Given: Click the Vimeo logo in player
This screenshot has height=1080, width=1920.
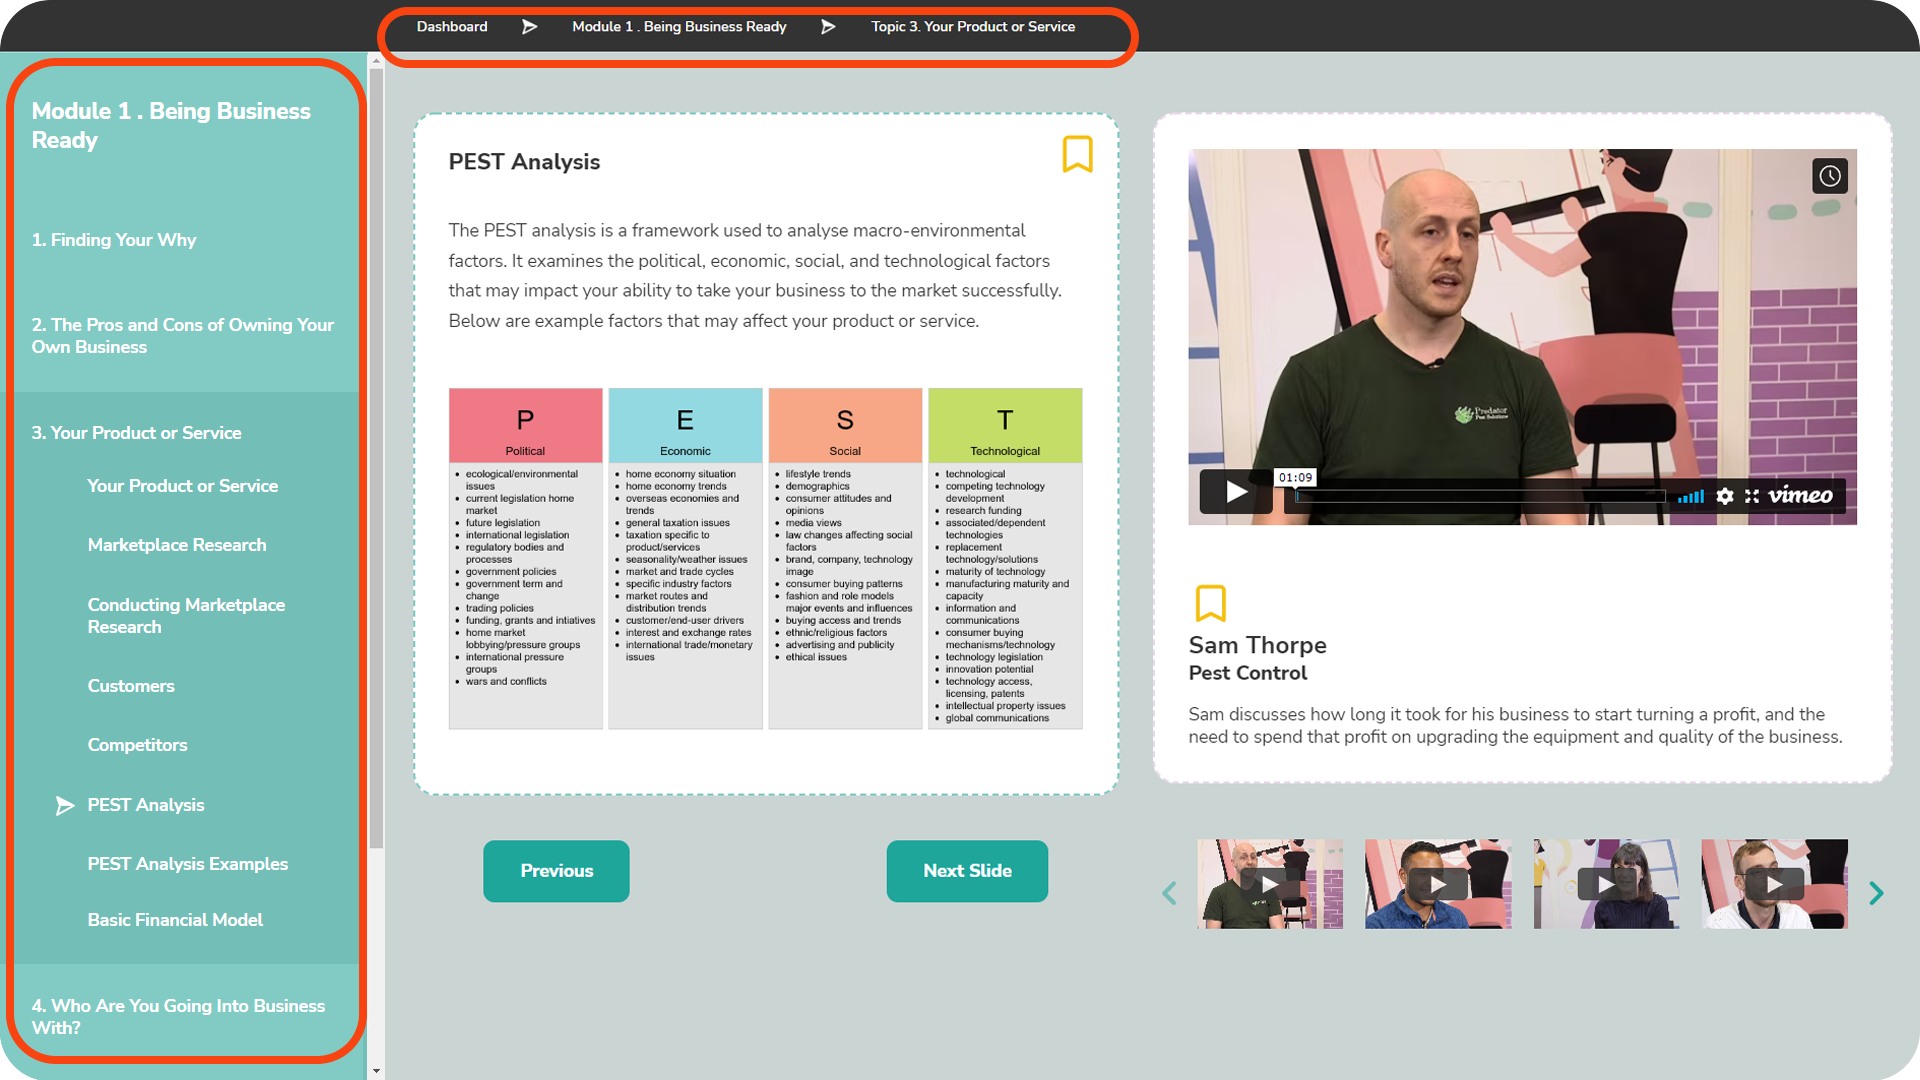Looking at the screenshot, I should click(x=1800, y=496).
